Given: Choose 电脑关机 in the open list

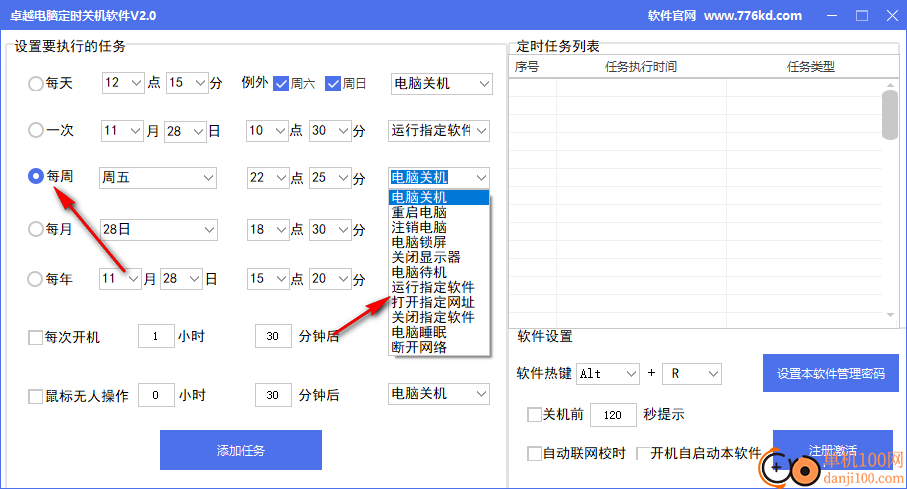Looking at the screenshot, I should [439, 197].
